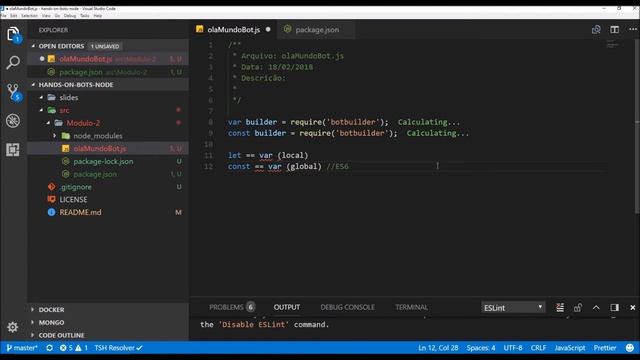Screen dimensions: 640x360
Task: Click the unsaved dot on olaMundoBot.js tab
Action: pyautogui.click(x=268, y=29)
